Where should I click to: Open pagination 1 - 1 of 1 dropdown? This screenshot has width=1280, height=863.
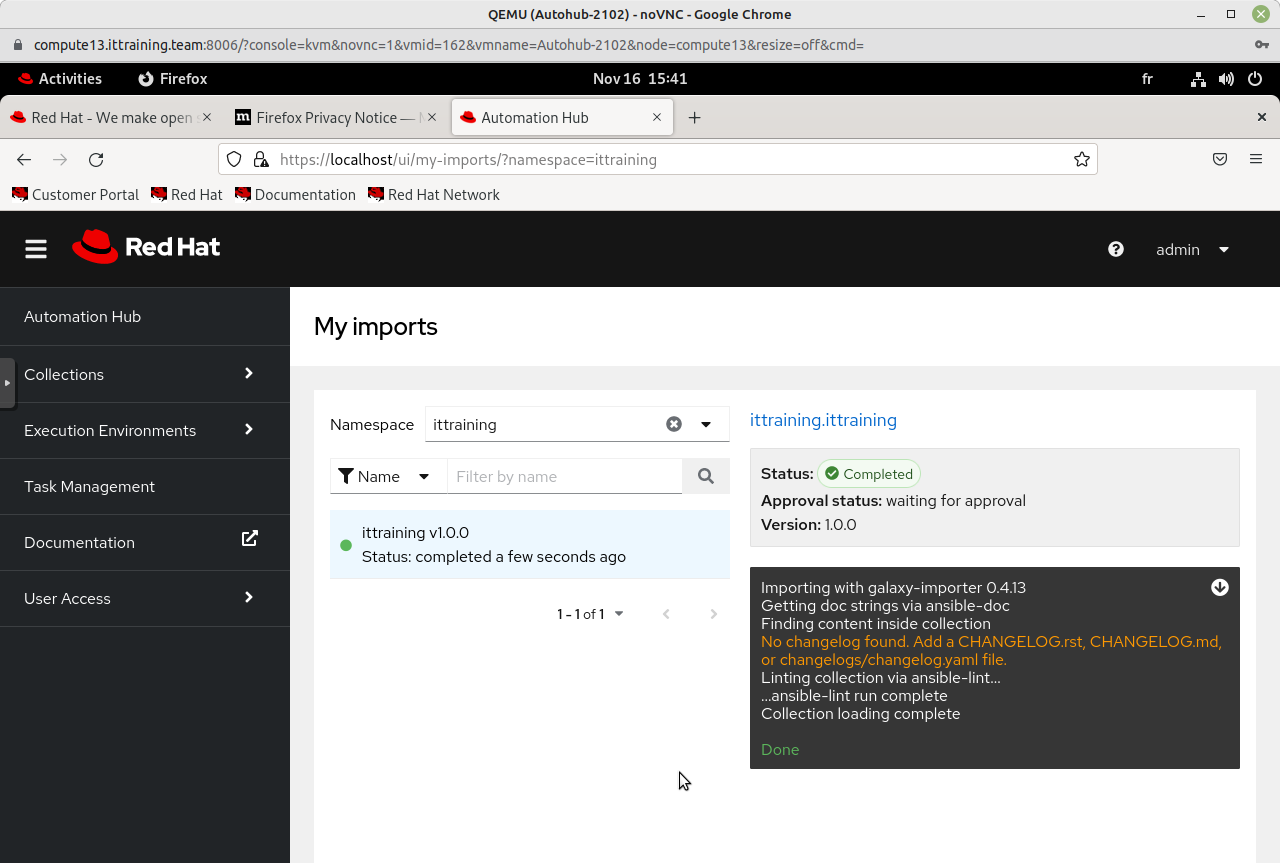pyautogui.click(x=590, y=614)
